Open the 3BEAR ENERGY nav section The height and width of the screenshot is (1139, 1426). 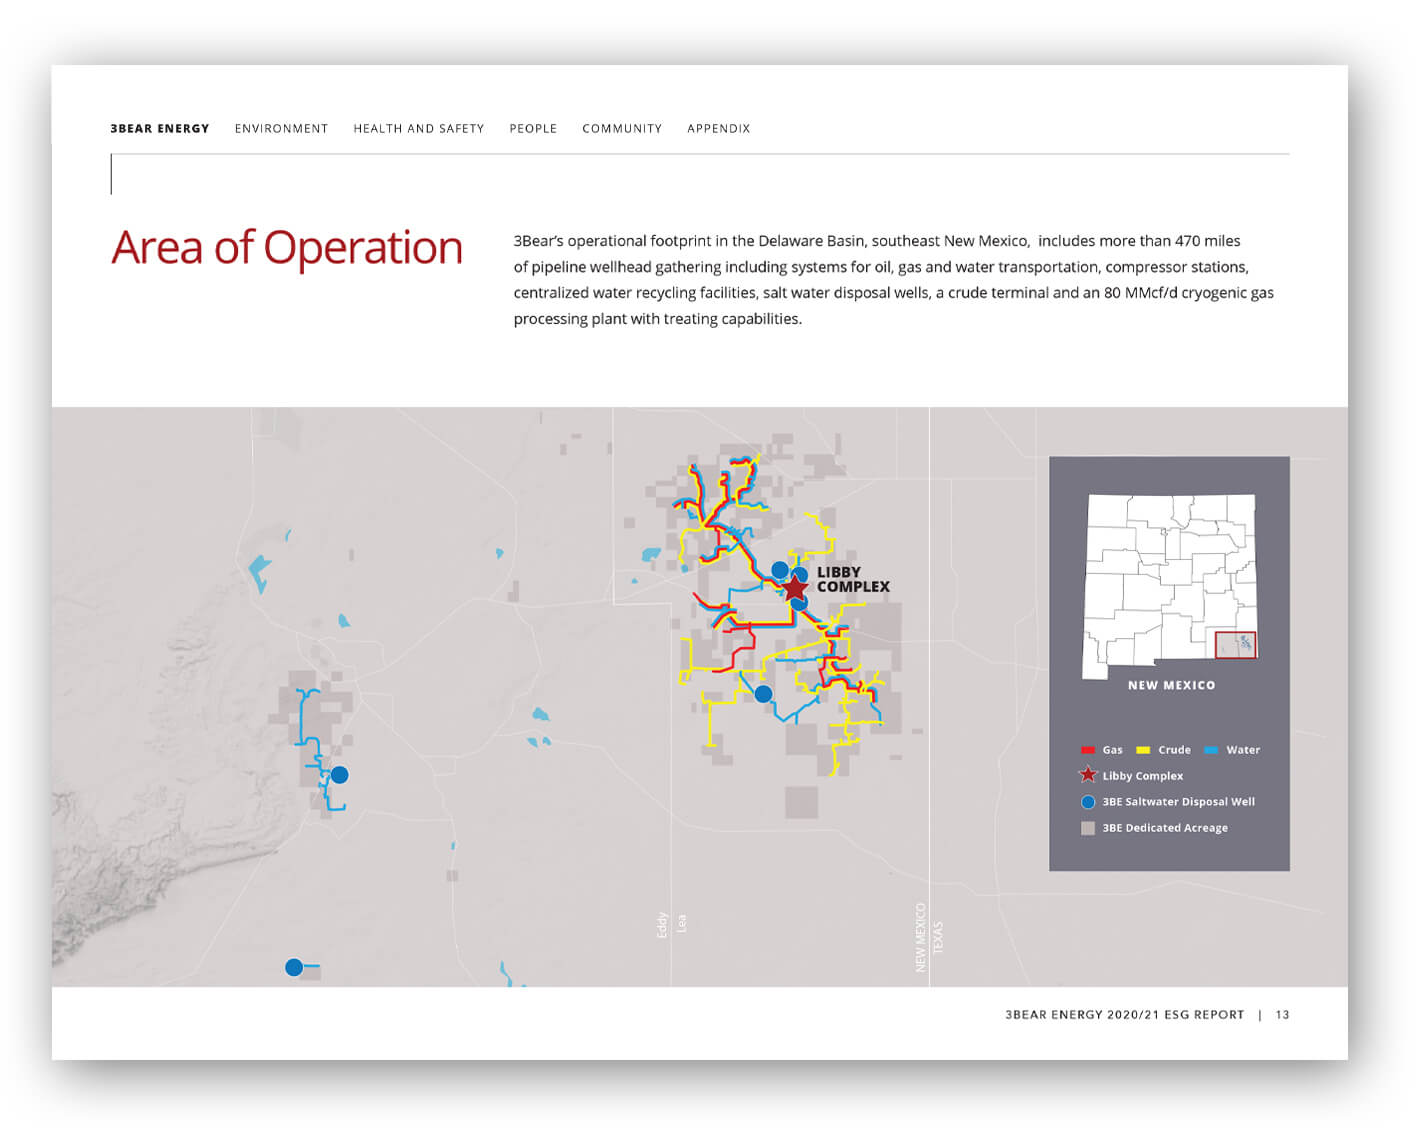tap(160, 129)
